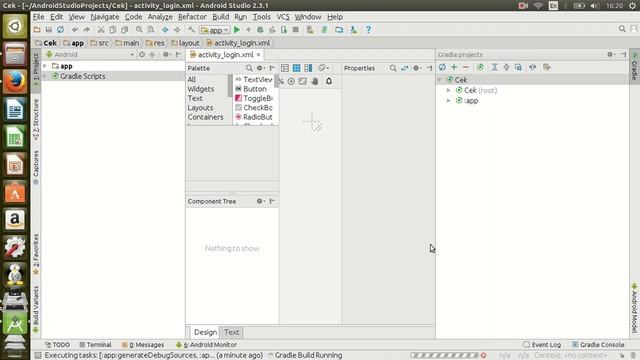Click the Paste icon in the toolbar

pos(124,30)
